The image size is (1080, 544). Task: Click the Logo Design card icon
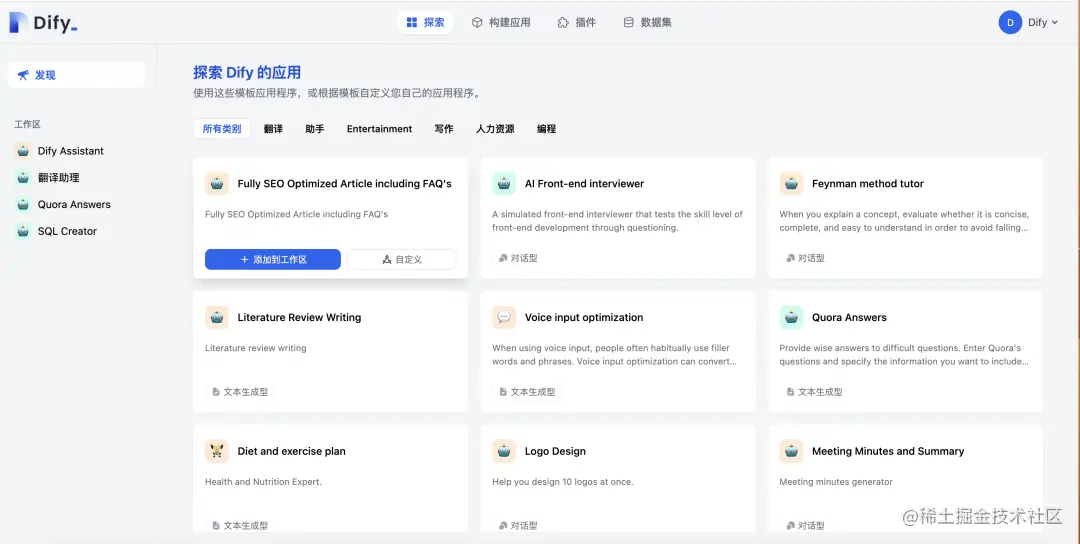tap(504, 451)
